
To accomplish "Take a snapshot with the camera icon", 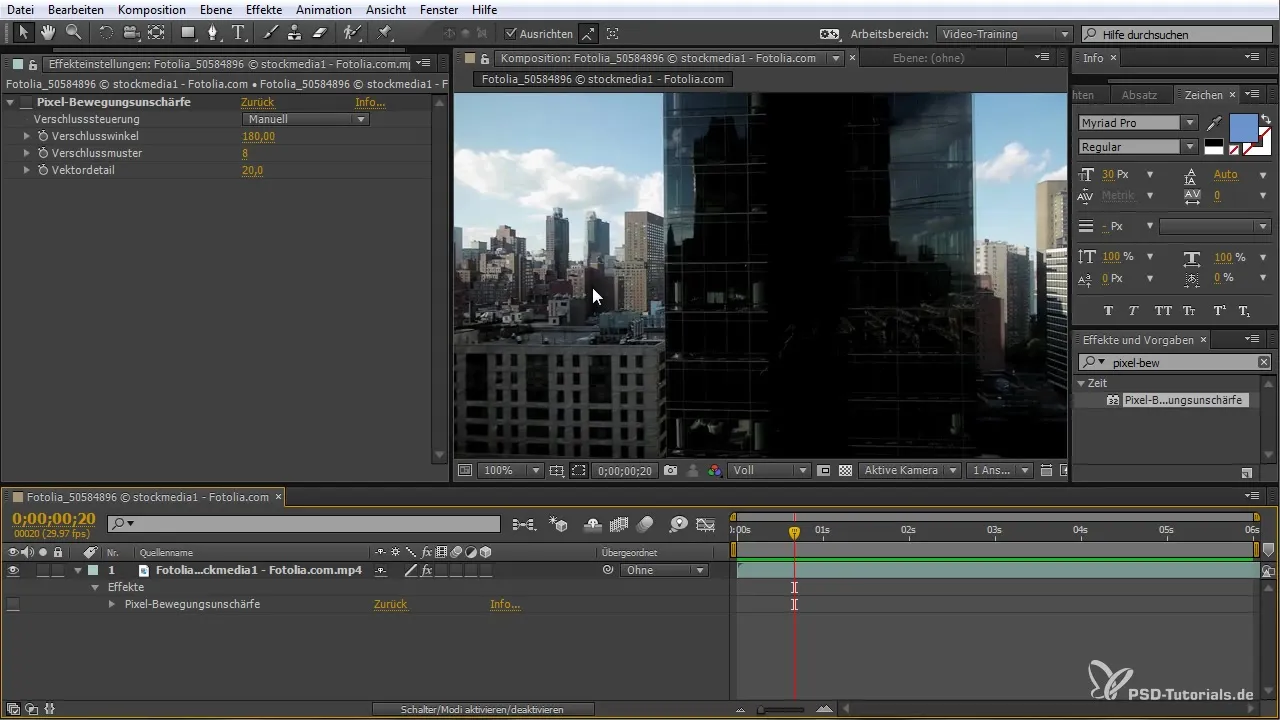I will tap(669, 470).
